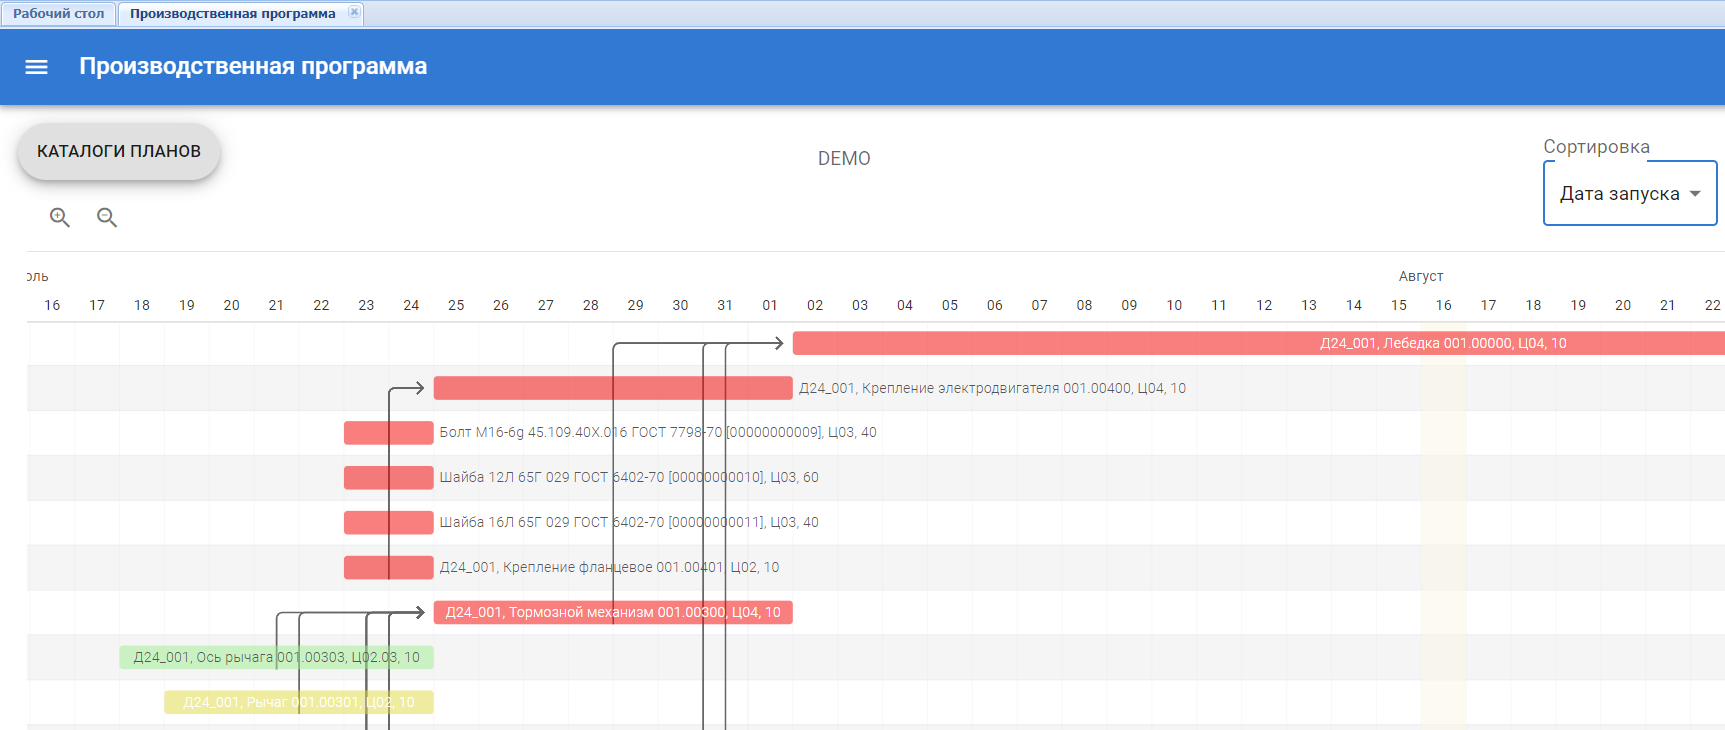Click date 01 in the timeline header
The image size is (1725, 730).
(770, 305)
